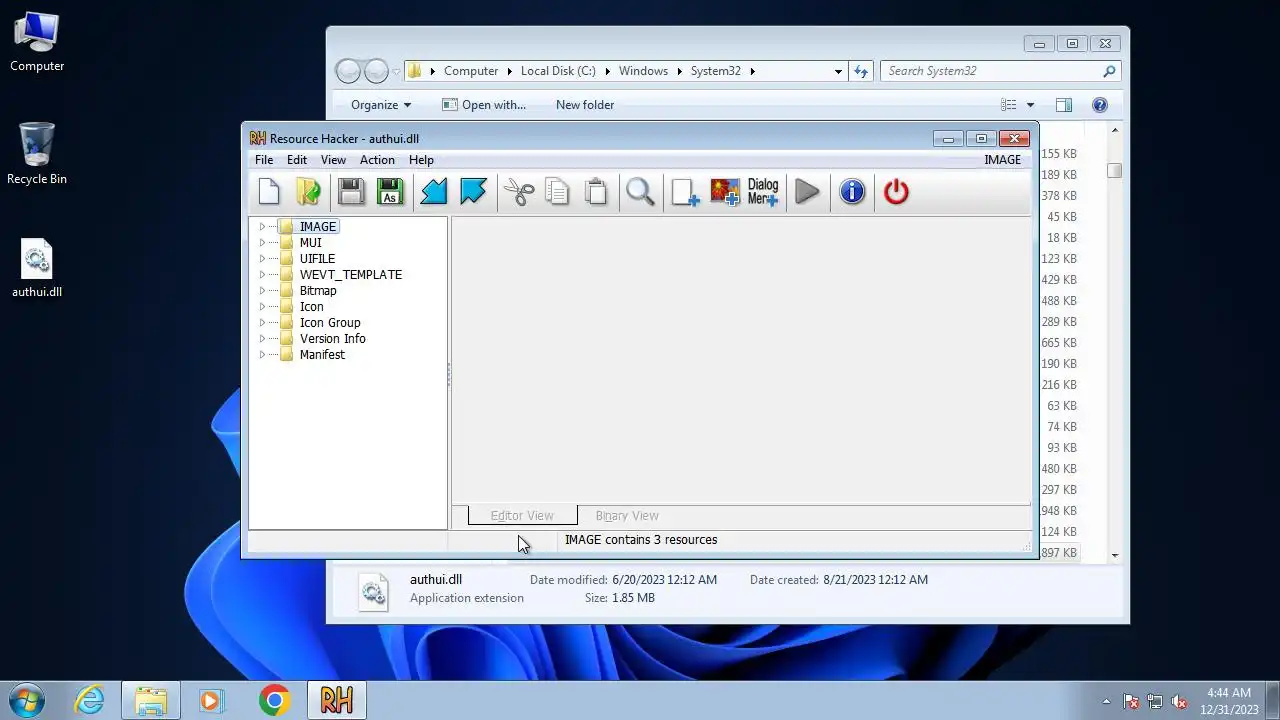Click the blue bookmark down-arrow toolbar icon
Screen dimensions: 1280x720
(473, 192)
